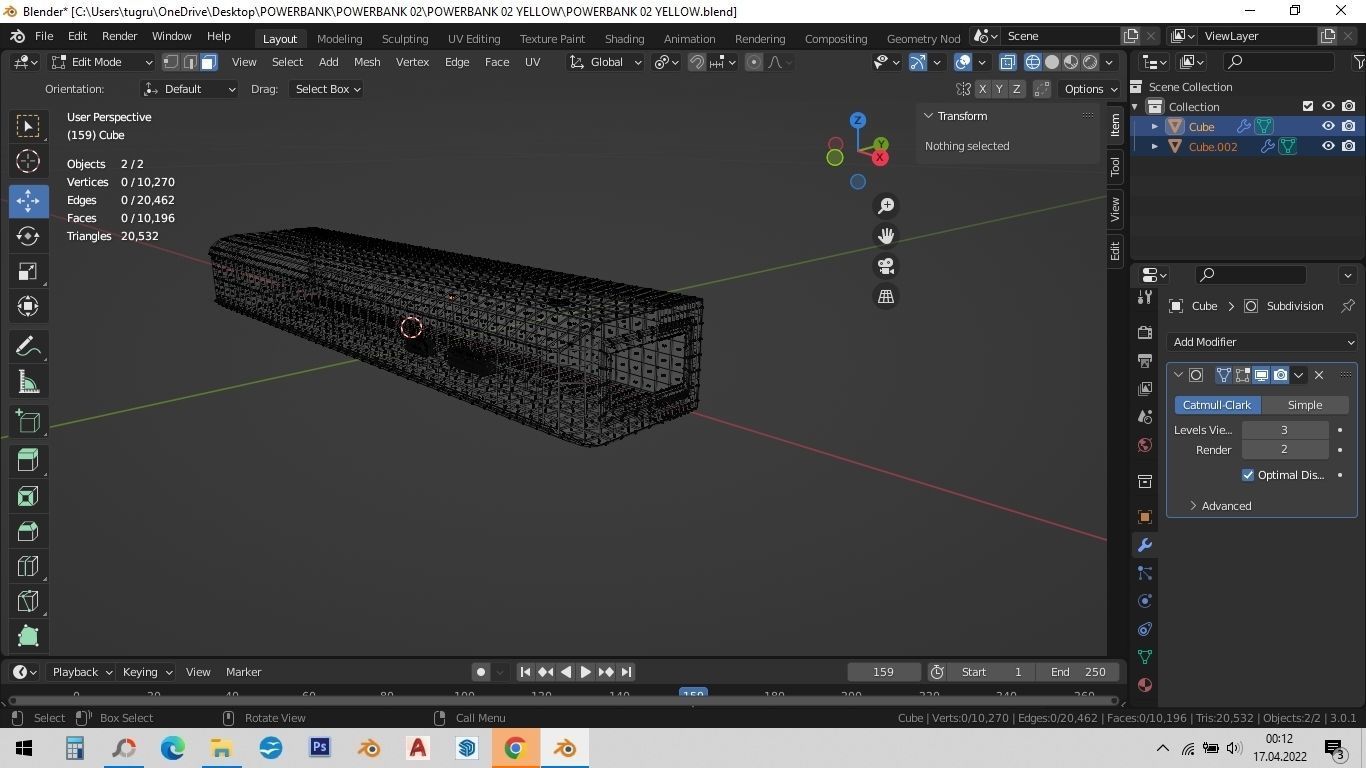Open the Options dropdown

1090,89
